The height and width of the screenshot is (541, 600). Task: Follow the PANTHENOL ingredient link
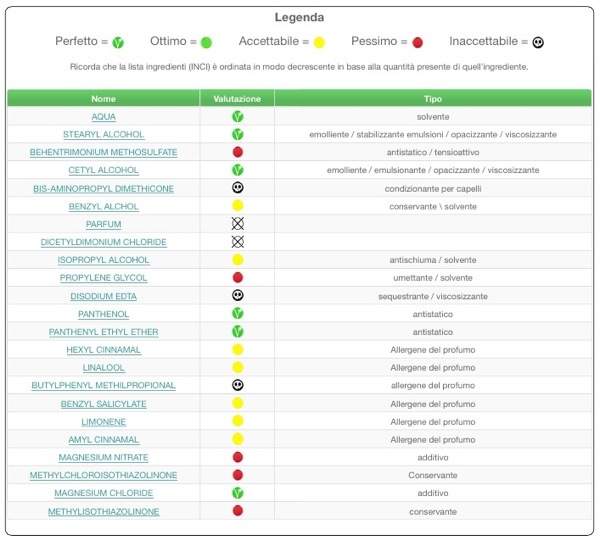[x=104, y=314]
